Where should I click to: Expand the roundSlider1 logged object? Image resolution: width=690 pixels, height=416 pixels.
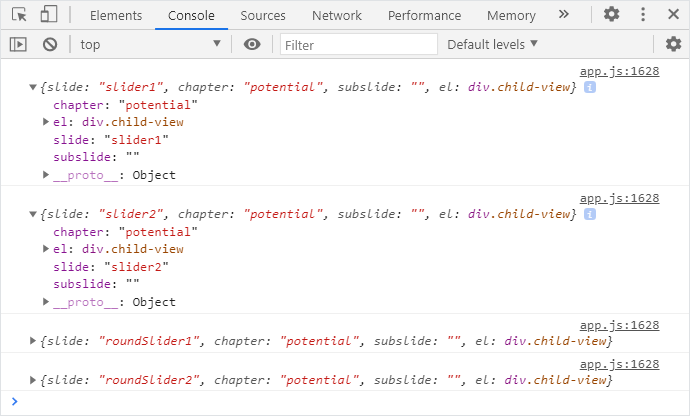tap(34, 342)
